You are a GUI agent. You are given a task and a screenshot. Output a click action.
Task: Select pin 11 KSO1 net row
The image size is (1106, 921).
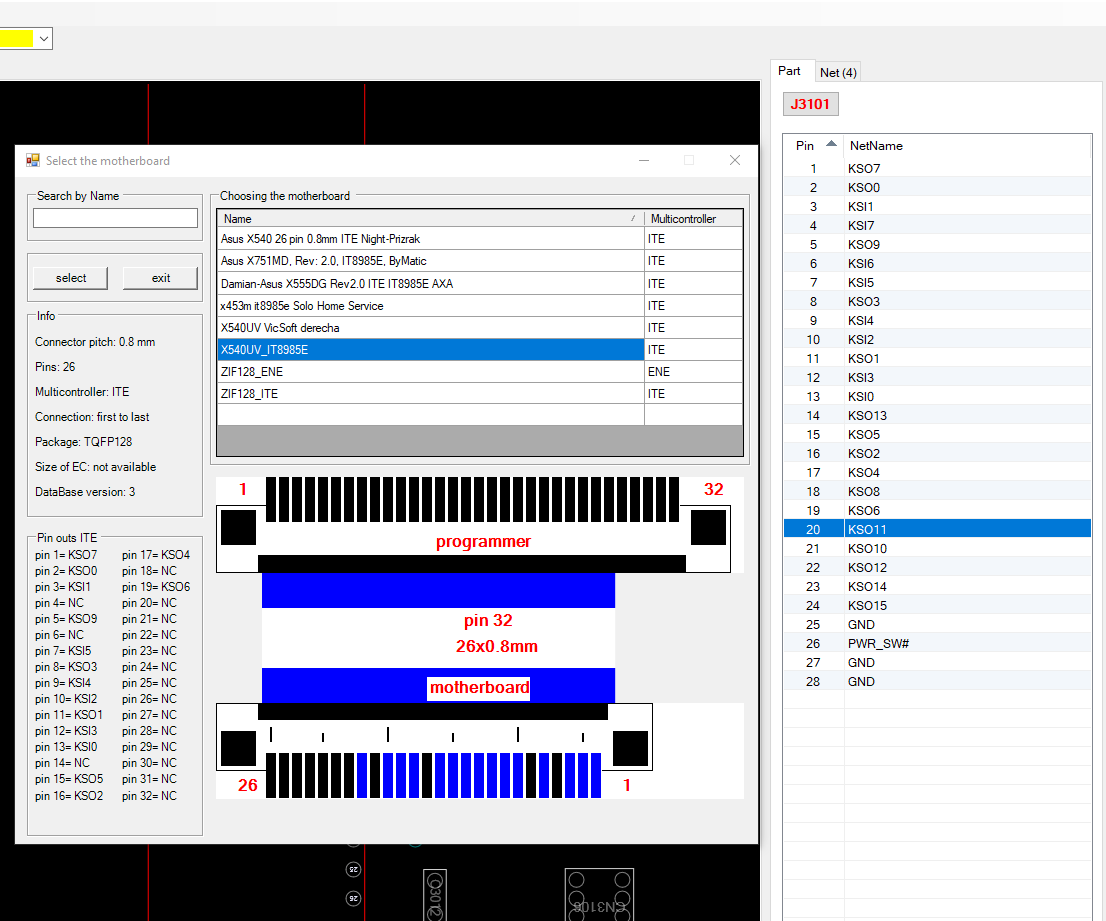pos(937,359)
